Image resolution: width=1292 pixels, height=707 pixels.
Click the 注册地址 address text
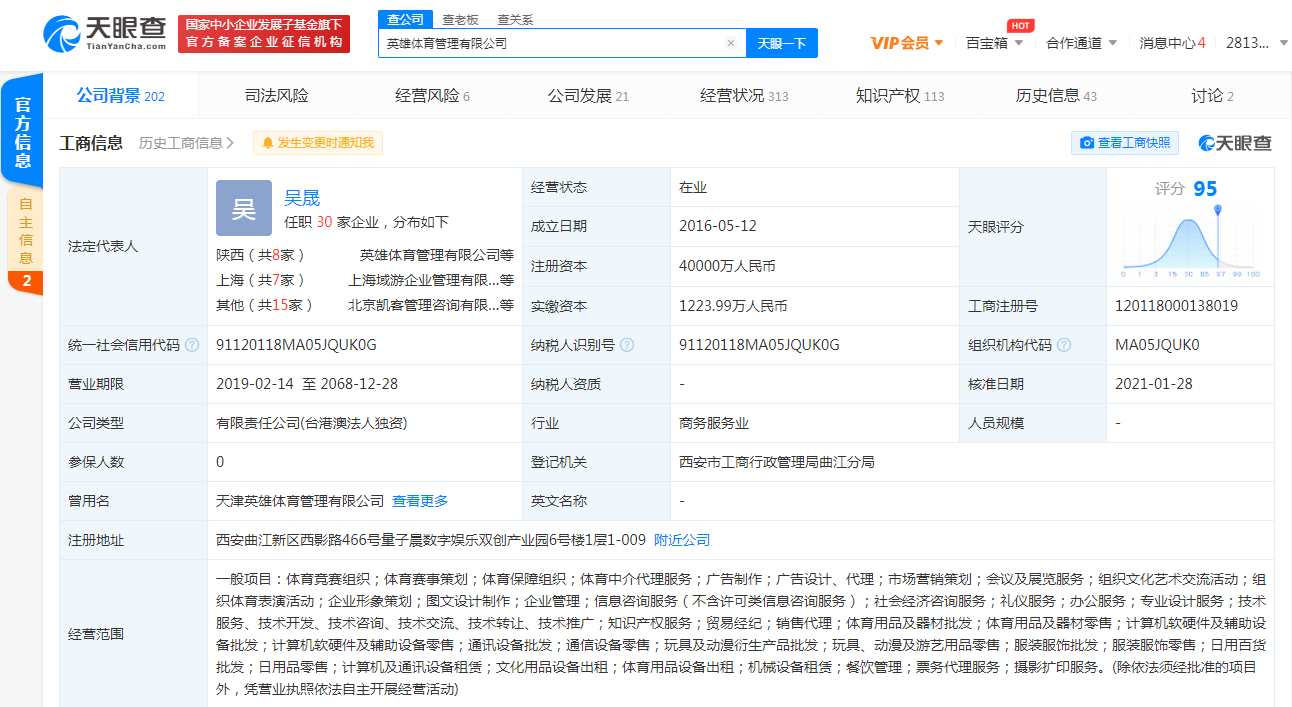pos(431,540)
